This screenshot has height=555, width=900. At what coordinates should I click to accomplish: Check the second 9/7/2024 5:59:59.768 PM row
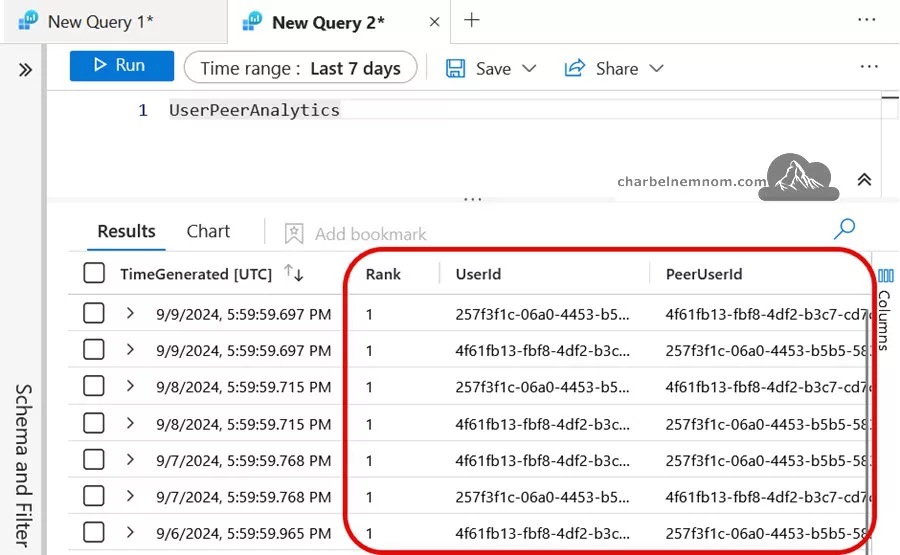point(94,496)
